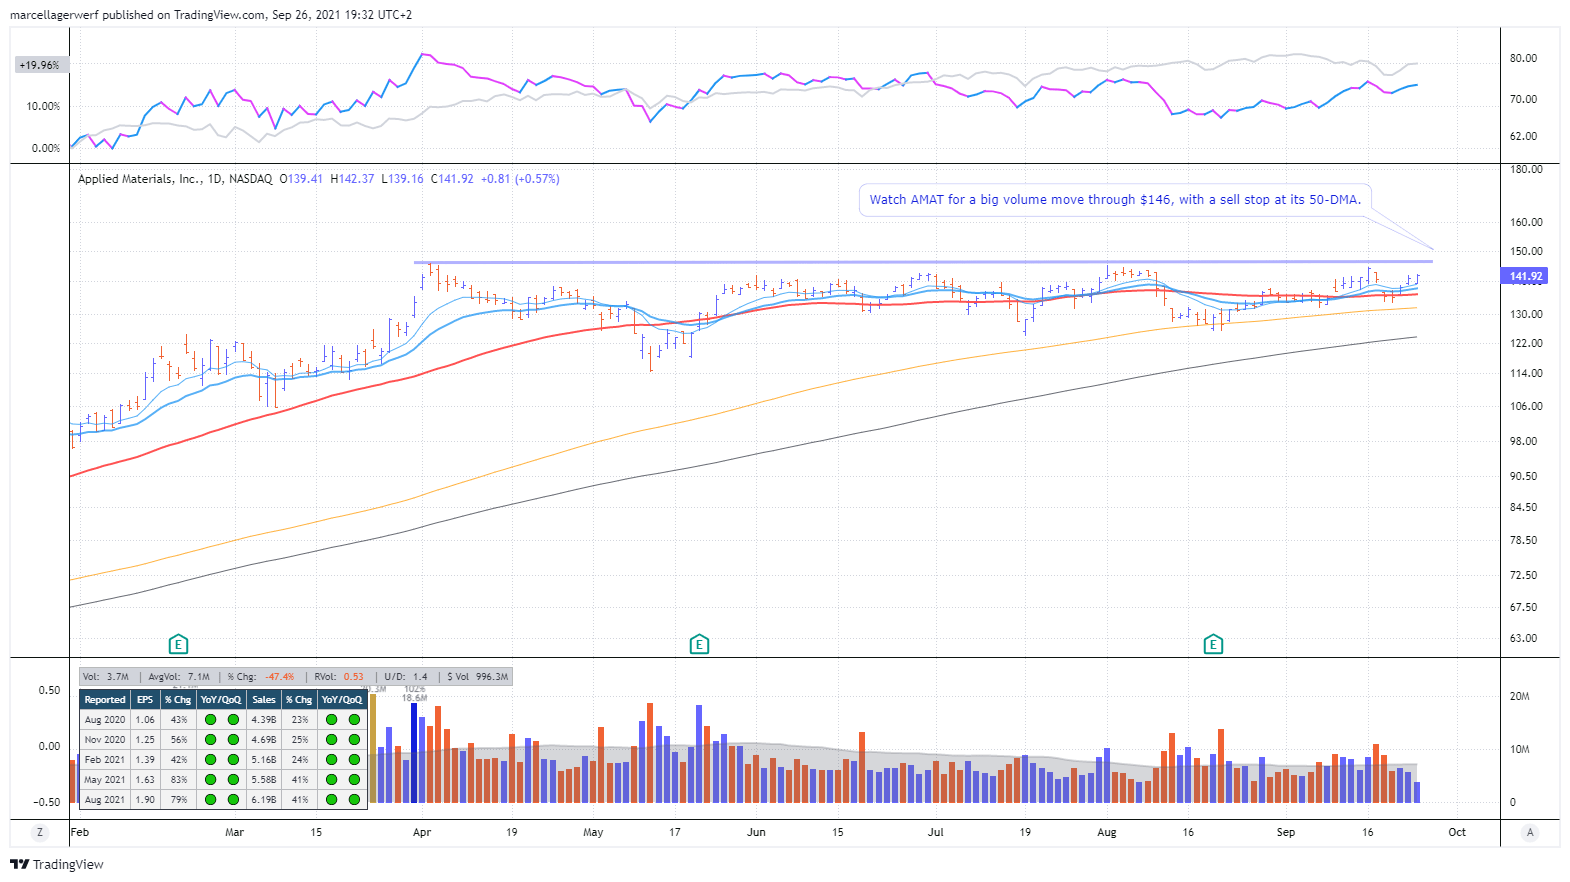Select the Aug 2020 table row label
The width and height of the screenshot is (1570, 882).
(105, 720)
